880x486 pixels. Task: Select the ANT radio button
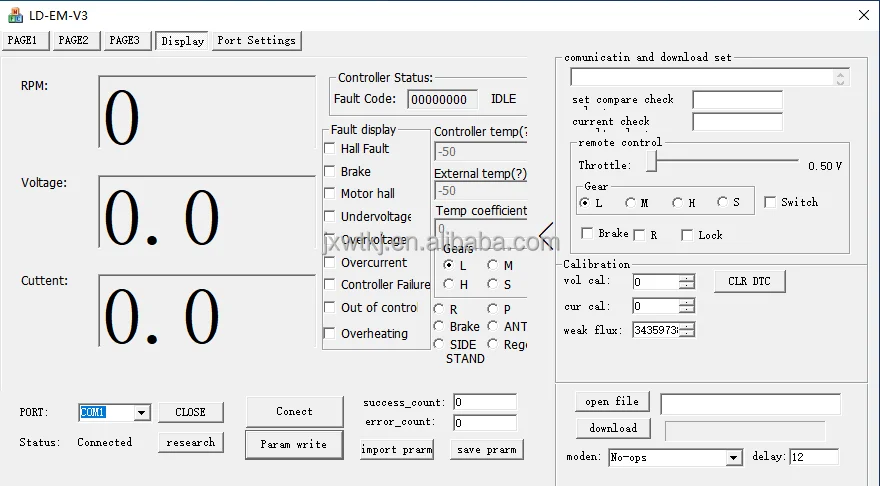[493, 326]
